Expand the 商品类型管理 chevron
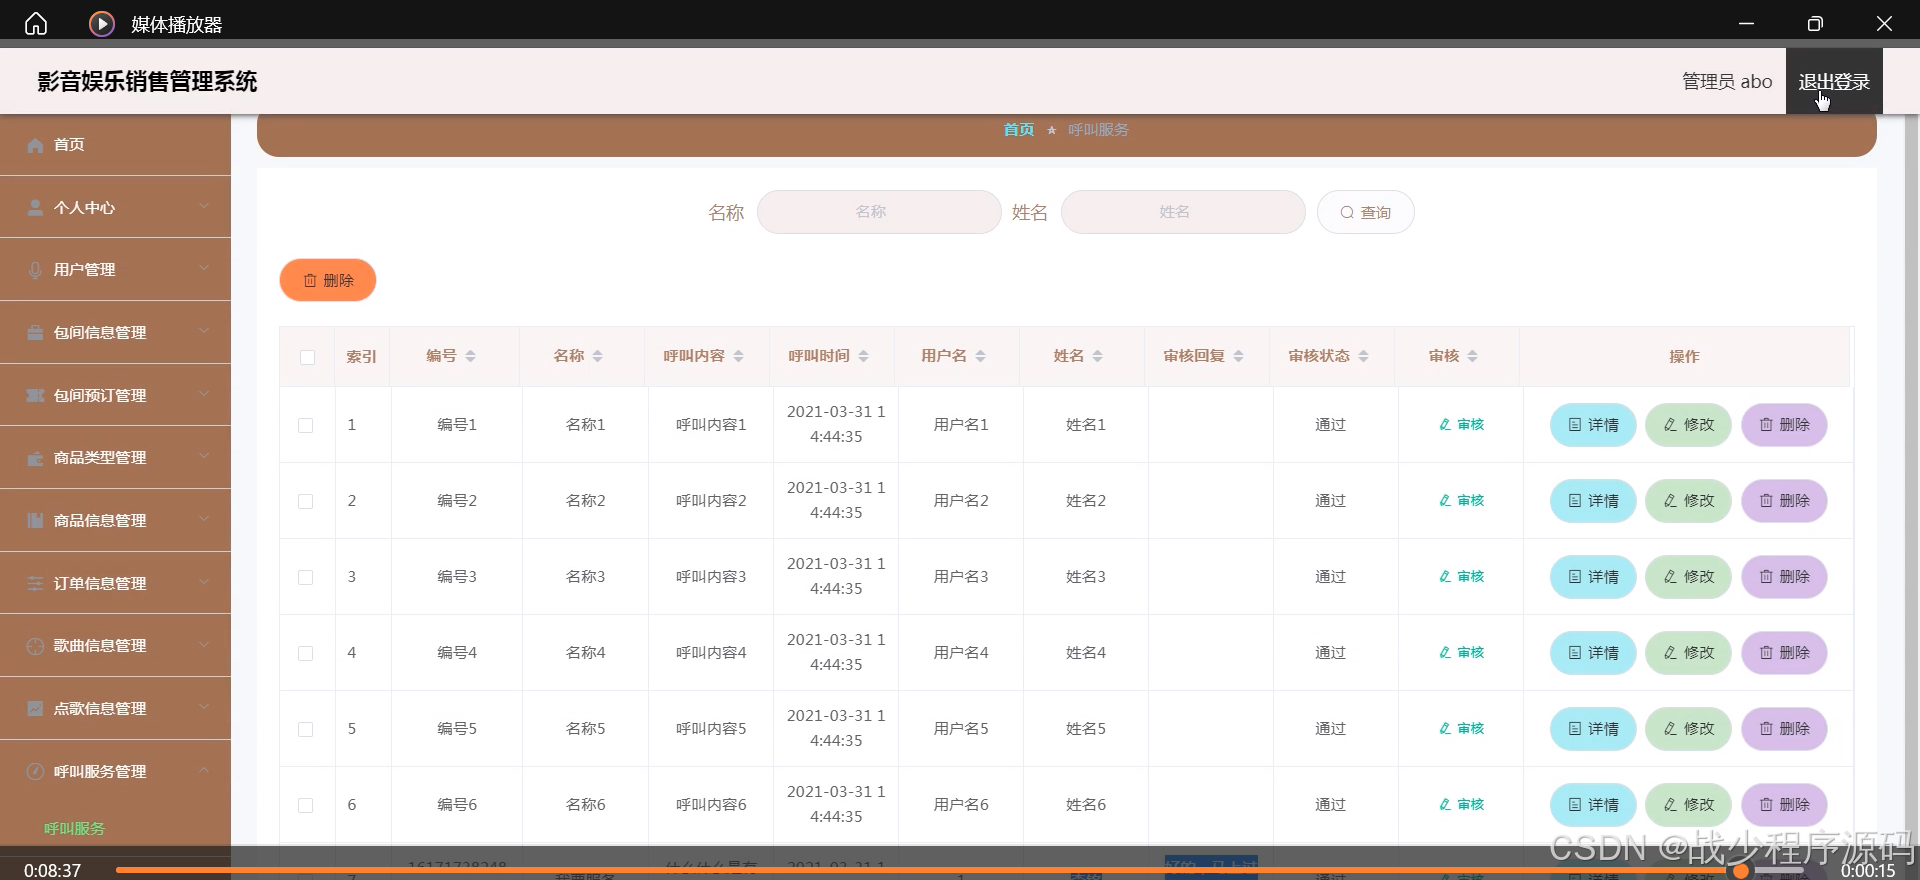The image size is (1920, 880). [x=204, y=456]
